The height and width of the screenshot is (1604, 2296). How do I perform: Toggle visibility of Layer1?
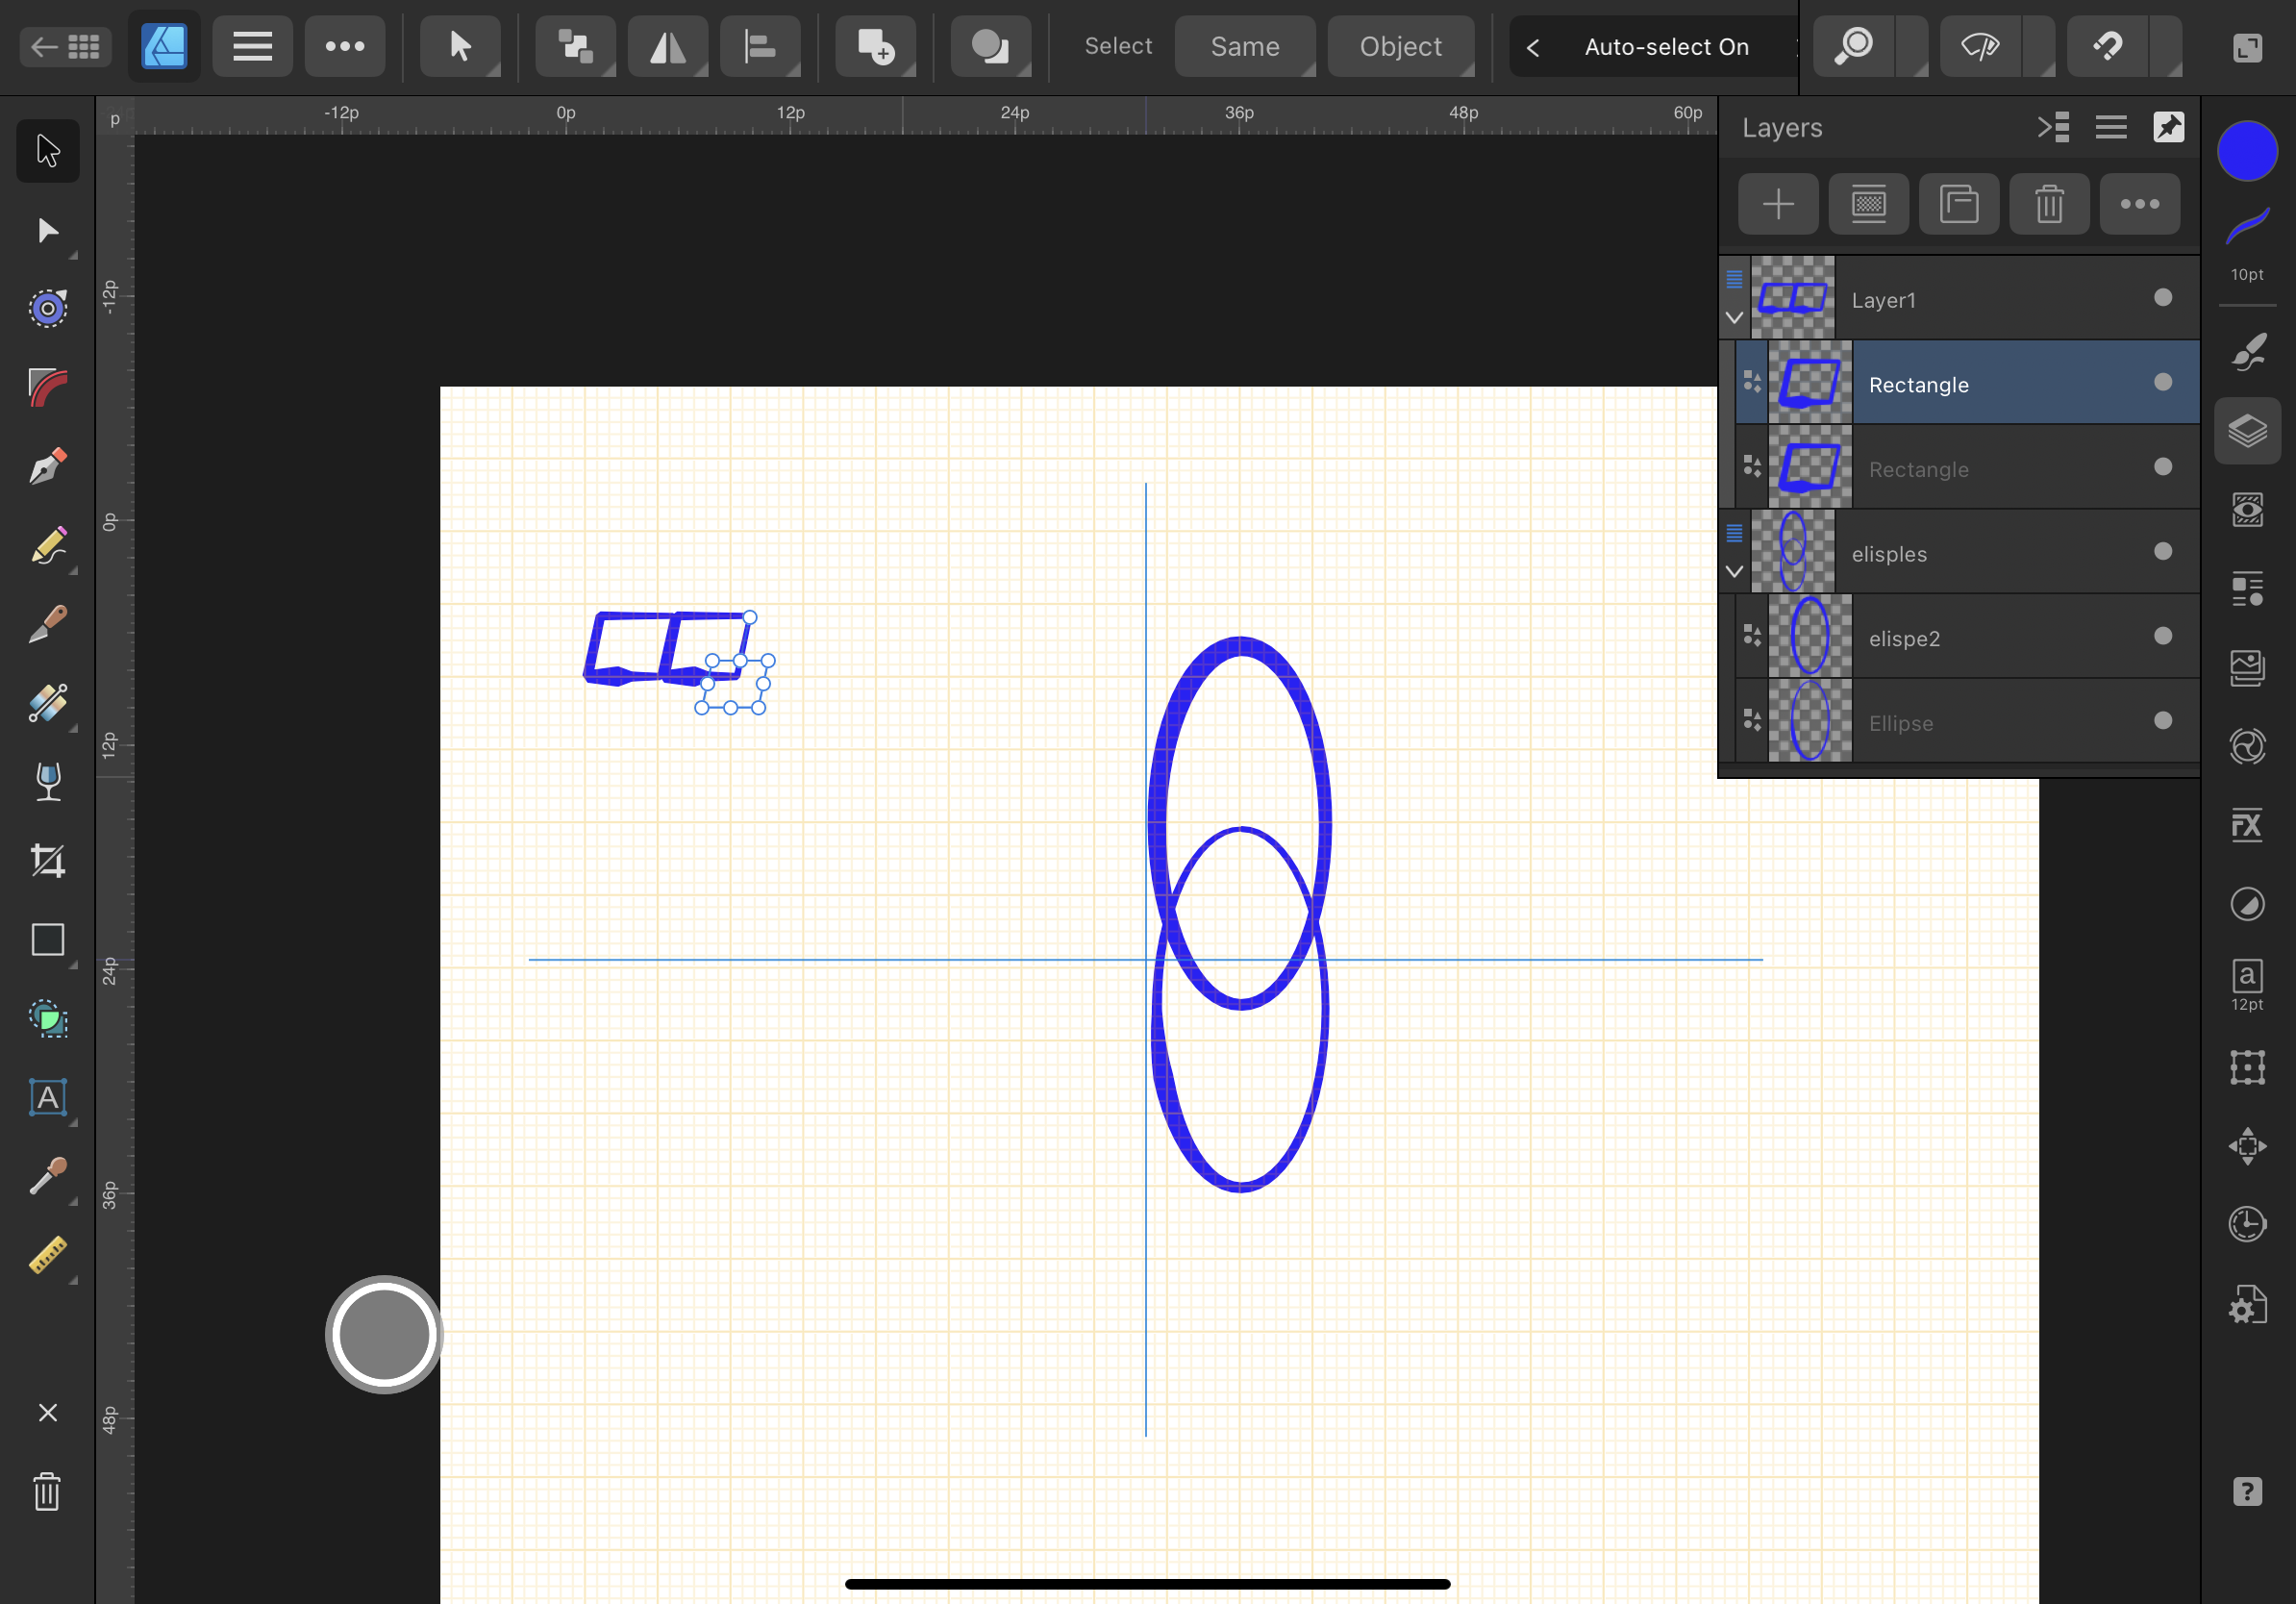[x=2162, y=297]
